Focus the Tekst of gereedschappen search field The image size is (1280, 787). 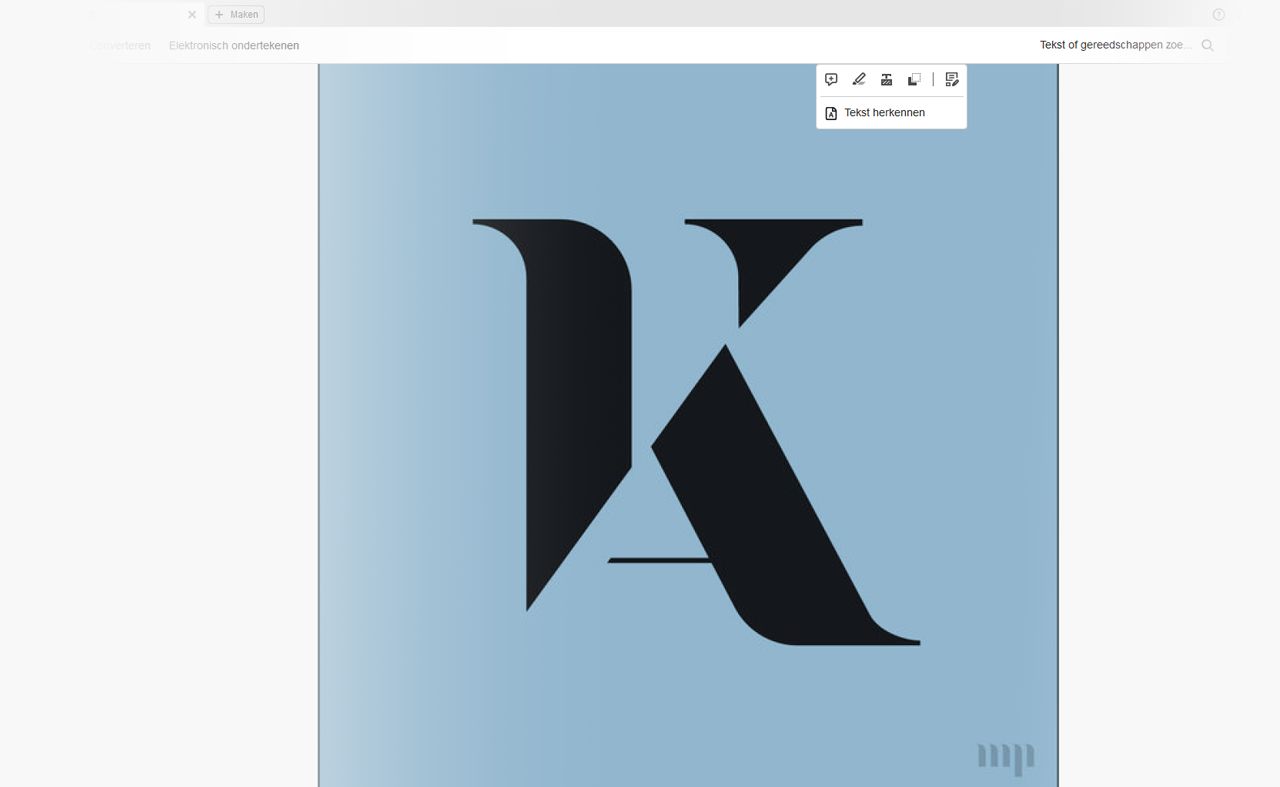click(1116, 45)
